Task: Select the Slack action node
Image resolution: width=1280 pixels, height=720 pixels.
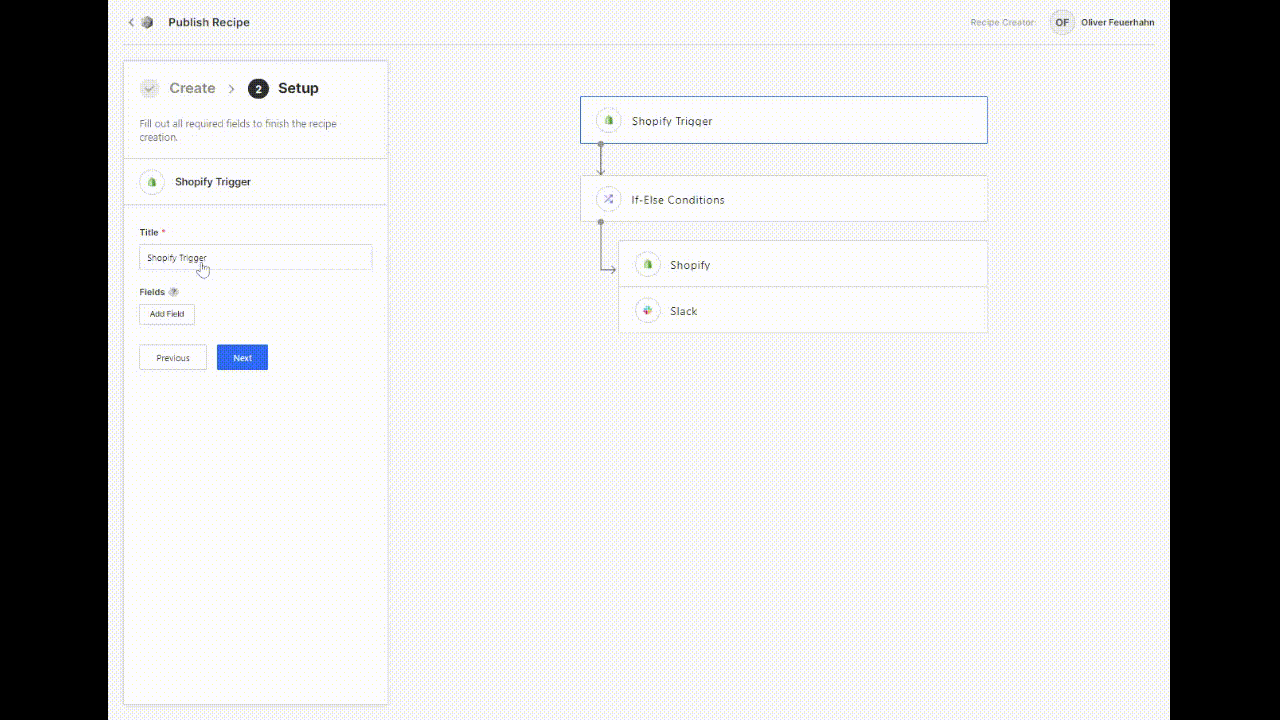Action: point(803,311)
